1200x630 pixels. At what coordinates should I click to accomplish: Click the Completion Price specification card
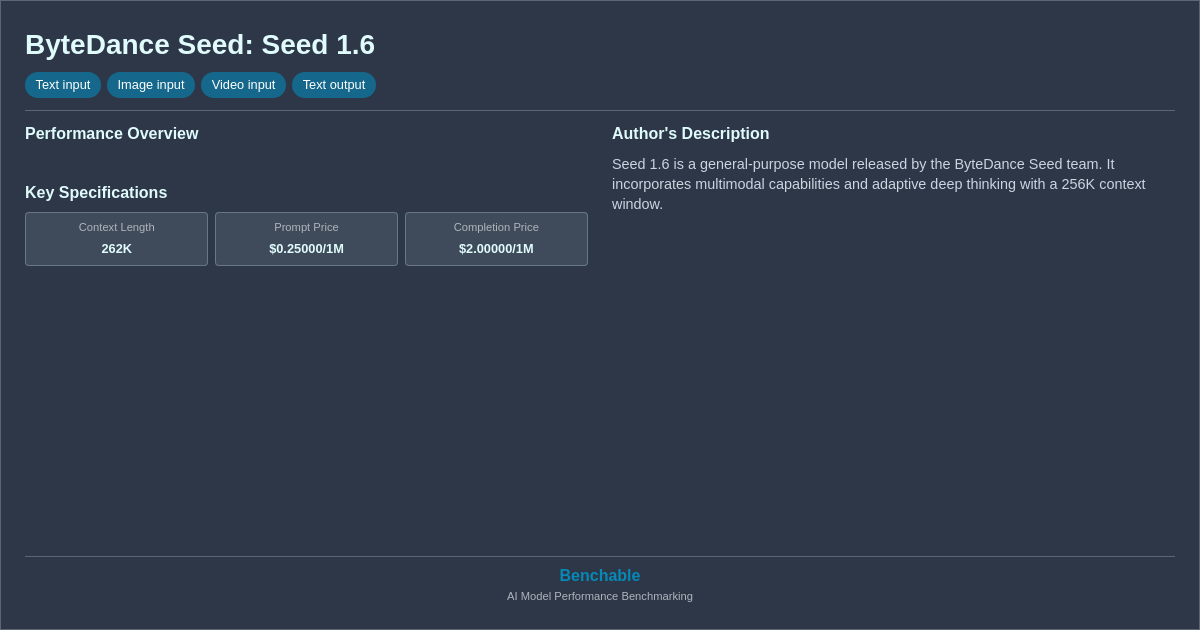coord(496,239)
